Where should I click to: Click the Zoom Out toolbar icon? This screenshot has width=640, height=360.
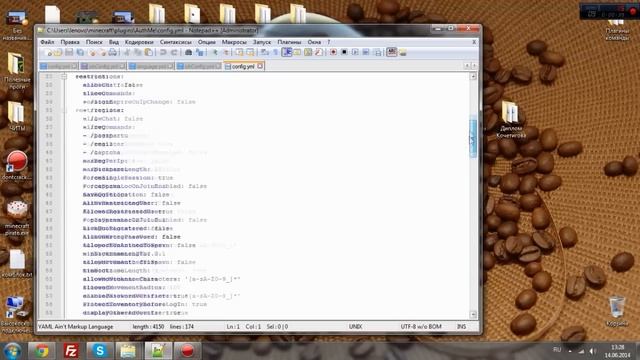click(x=225, y=52)
